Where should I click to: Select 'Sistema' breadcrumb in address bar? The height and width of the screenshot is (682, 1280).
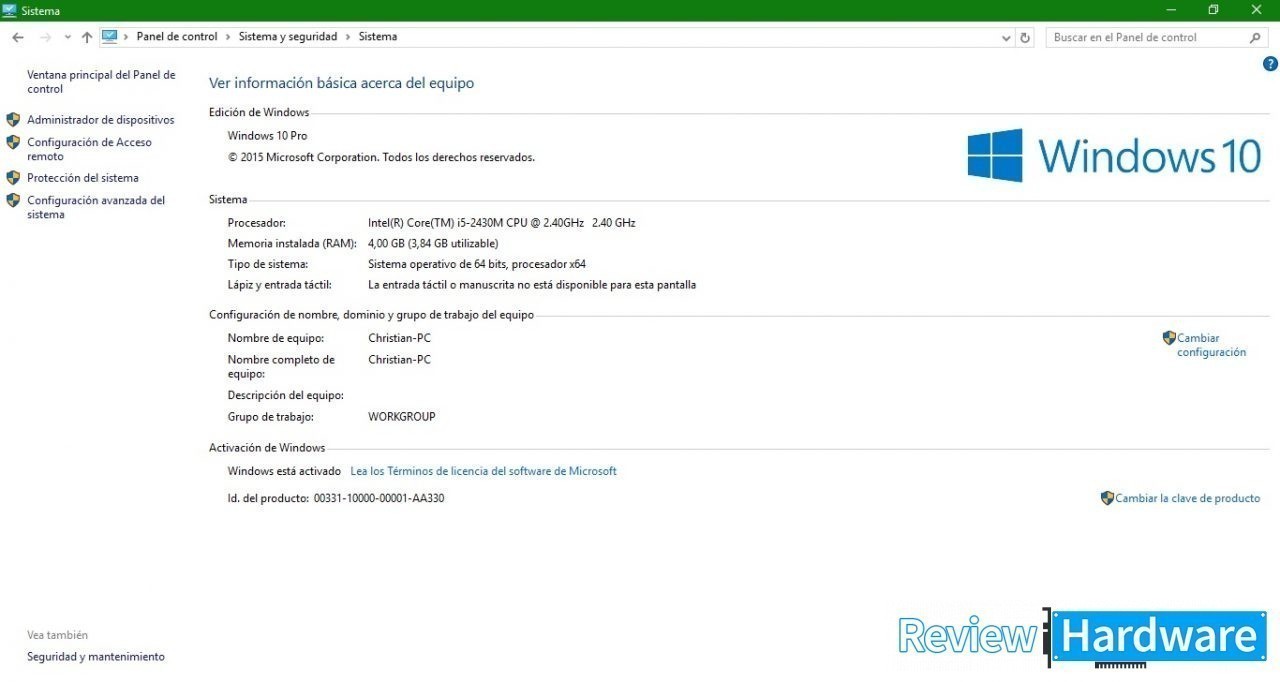coord(378,37)
